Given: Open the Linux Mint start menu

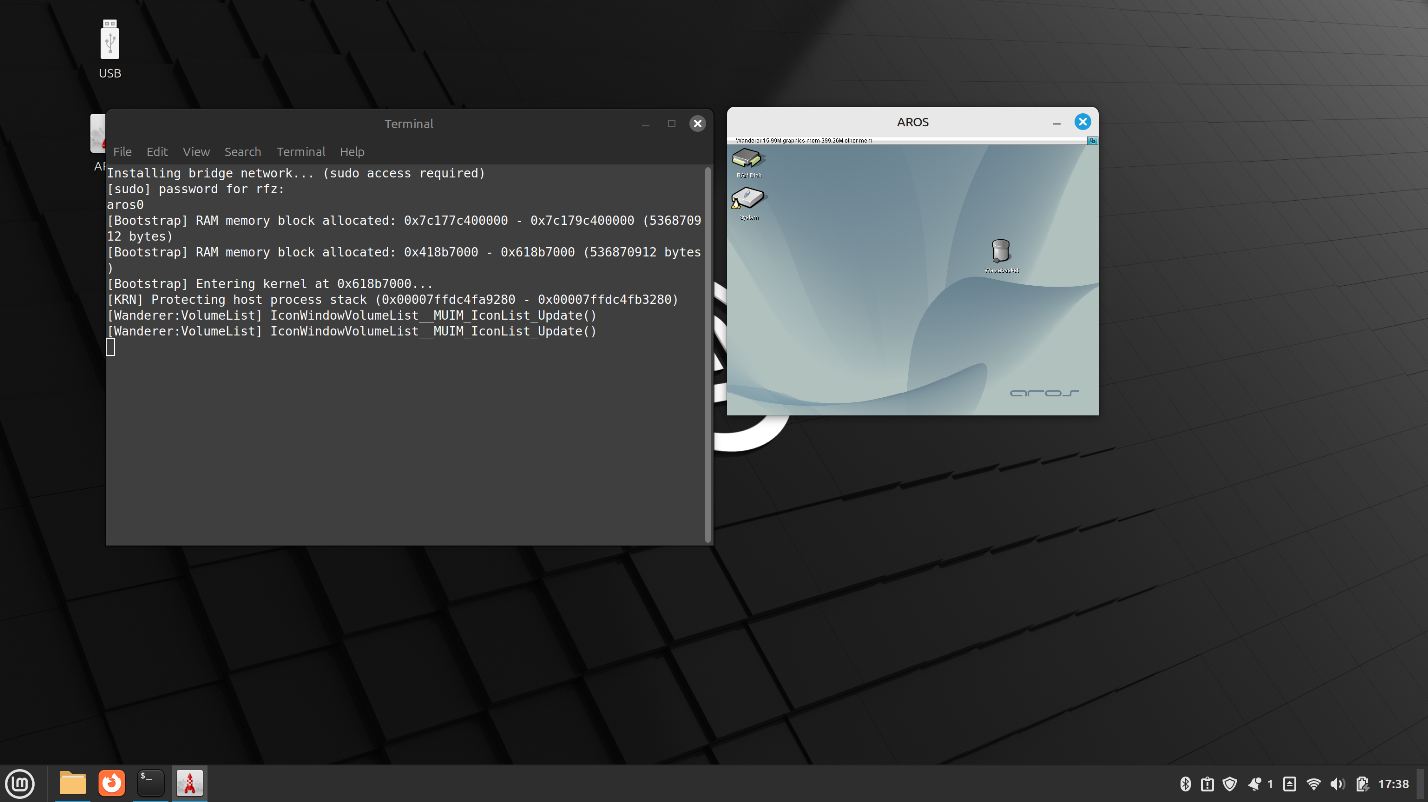Looking at the screenshot, I should [x=20, y=783].
